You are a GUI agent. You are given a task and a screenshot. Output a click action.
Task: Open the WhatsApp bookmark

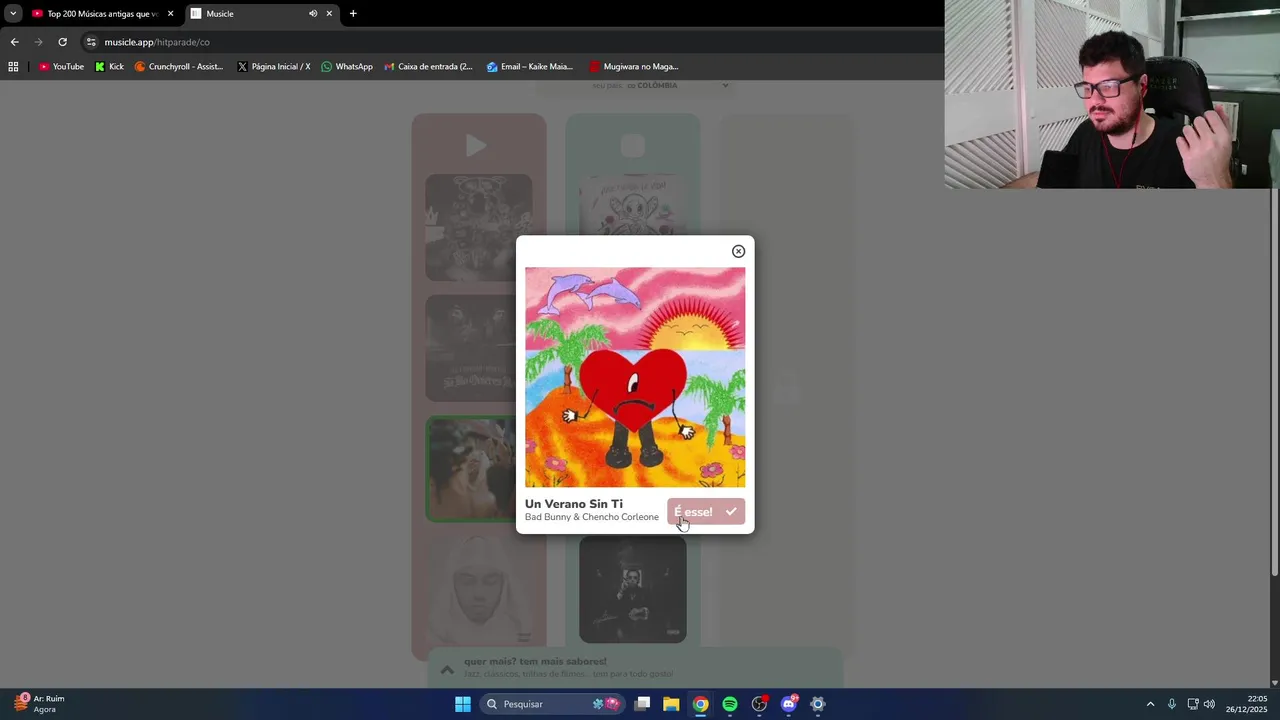click(x=347, y=67)
